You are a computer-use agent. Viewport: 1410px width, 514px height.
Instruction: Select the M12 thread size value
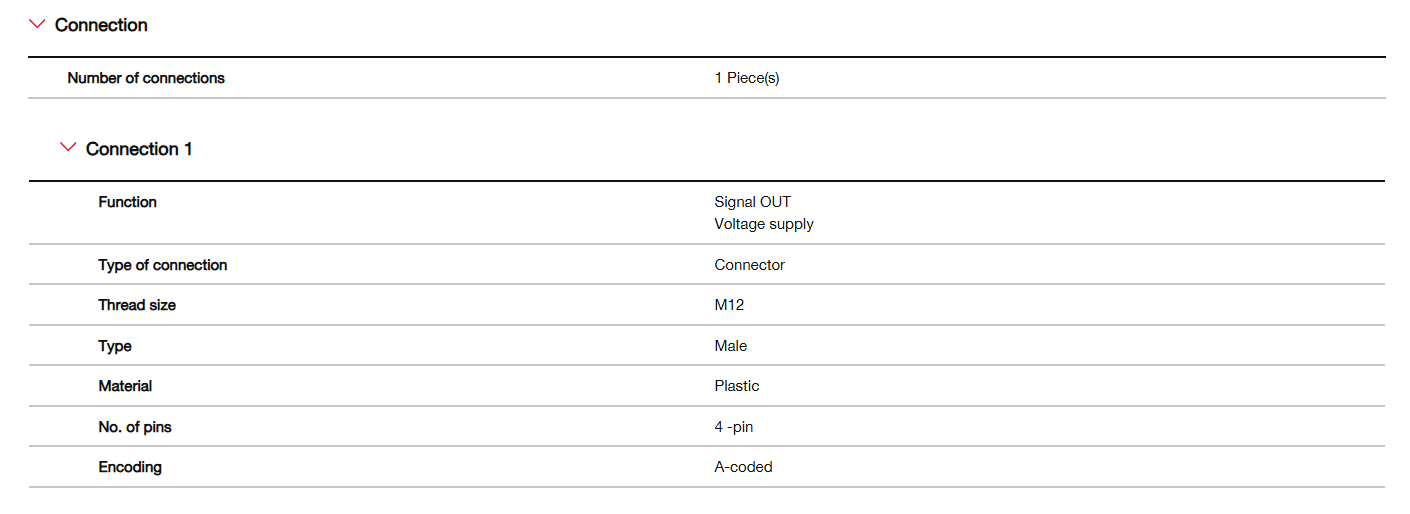click(729, 305)
